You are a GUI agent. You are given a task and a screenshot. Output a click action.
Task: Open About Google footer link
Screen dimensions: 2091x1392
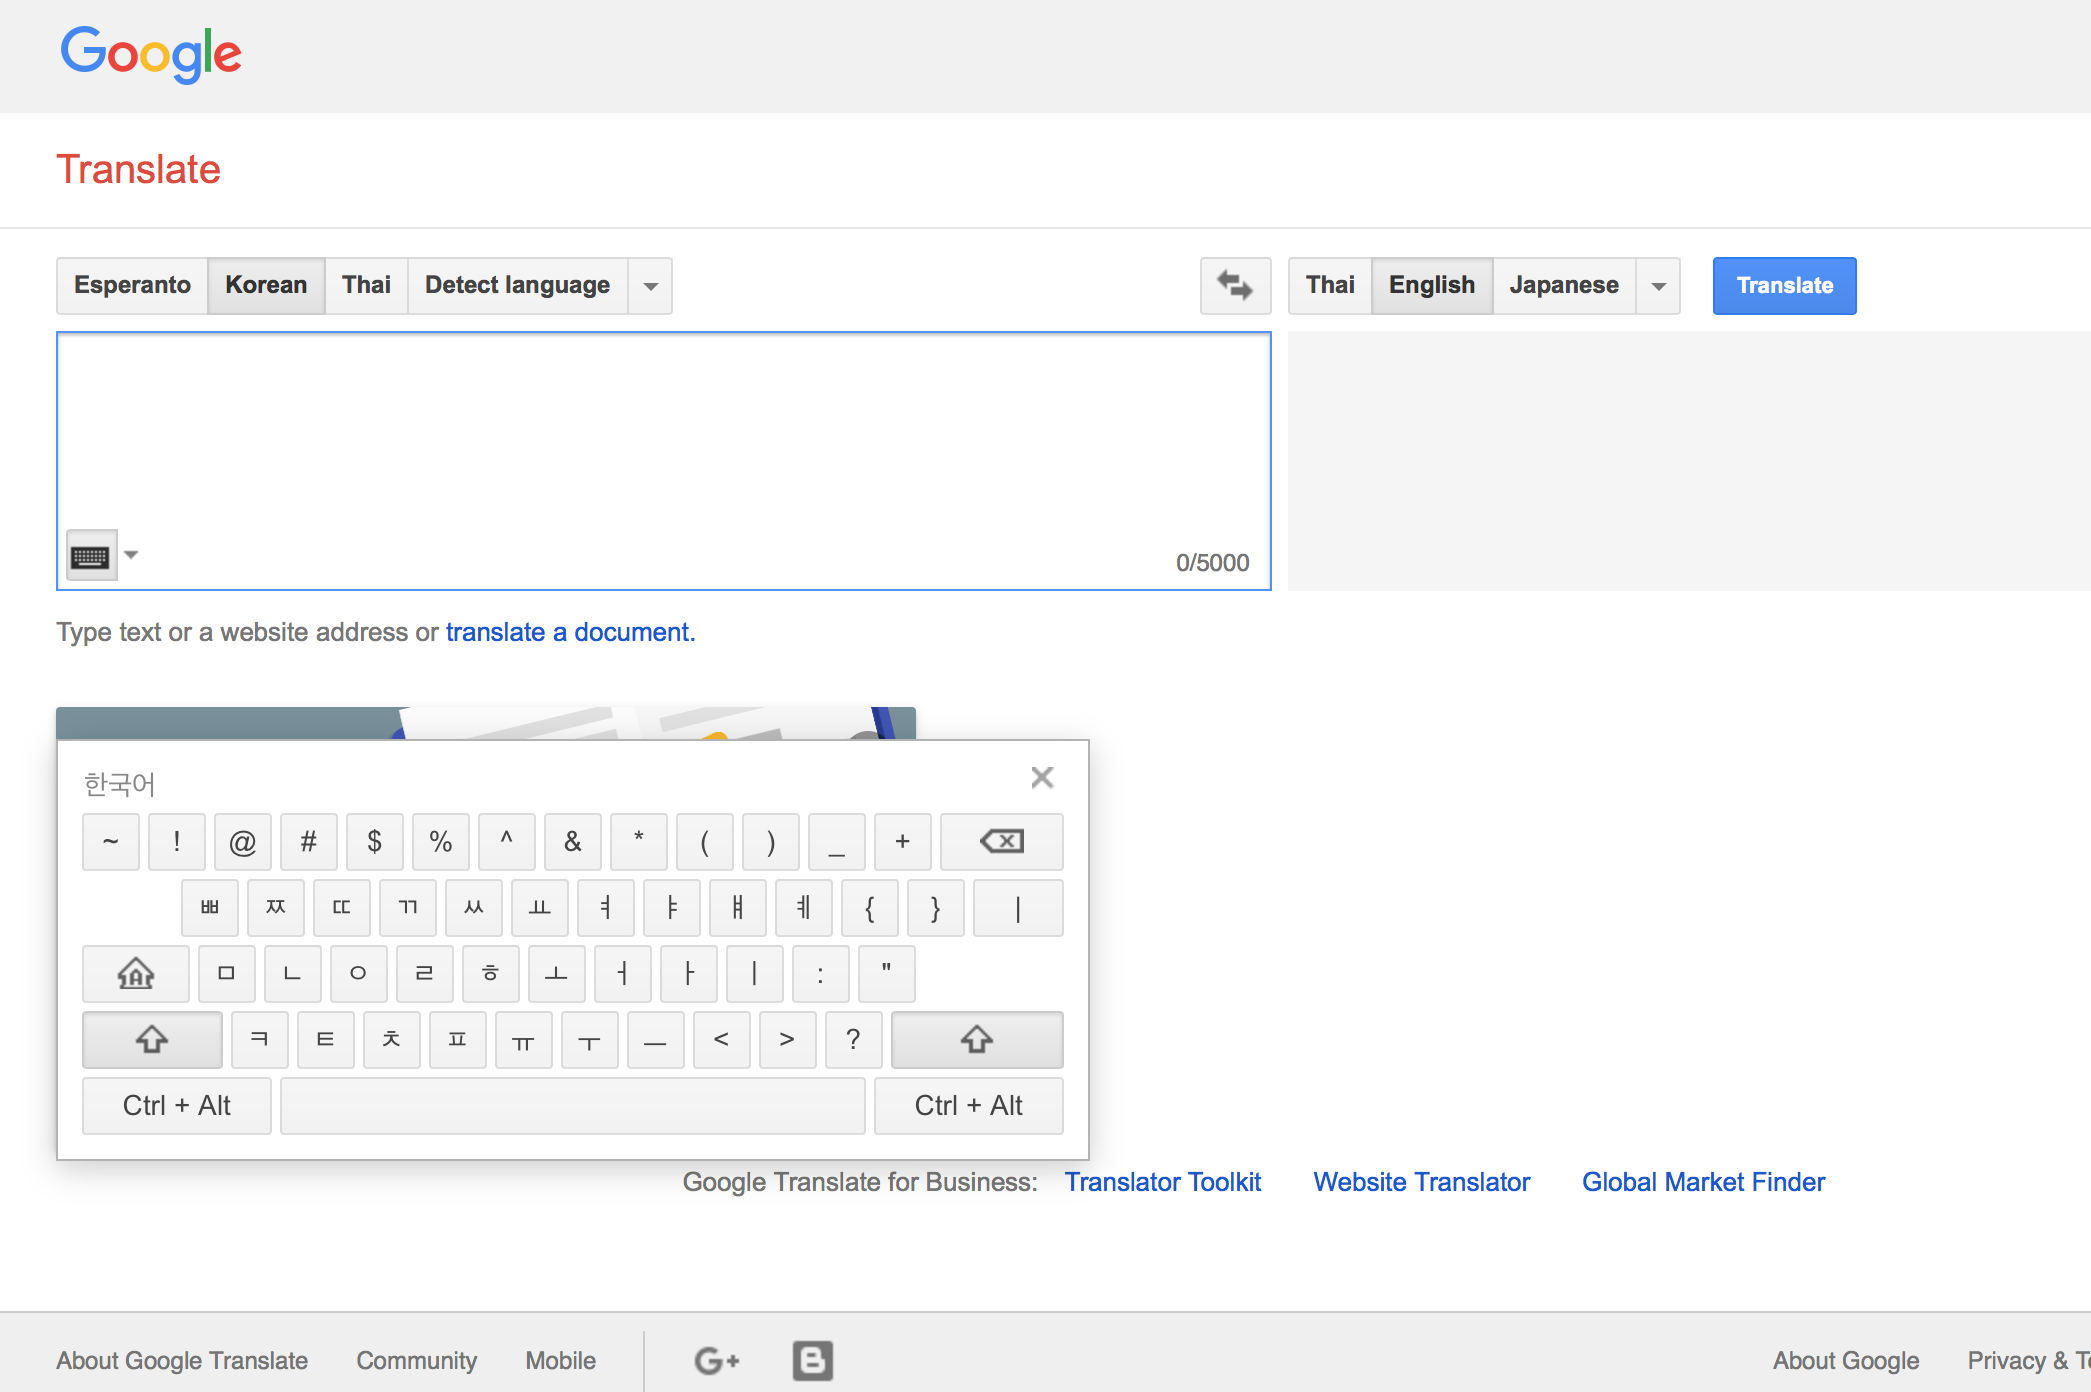(x=1846, y=1360)
